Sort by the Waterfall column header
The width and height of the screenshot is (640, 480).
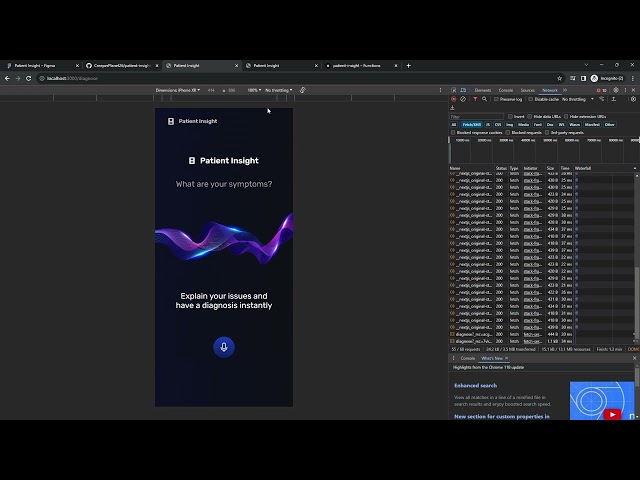(604, 168)
